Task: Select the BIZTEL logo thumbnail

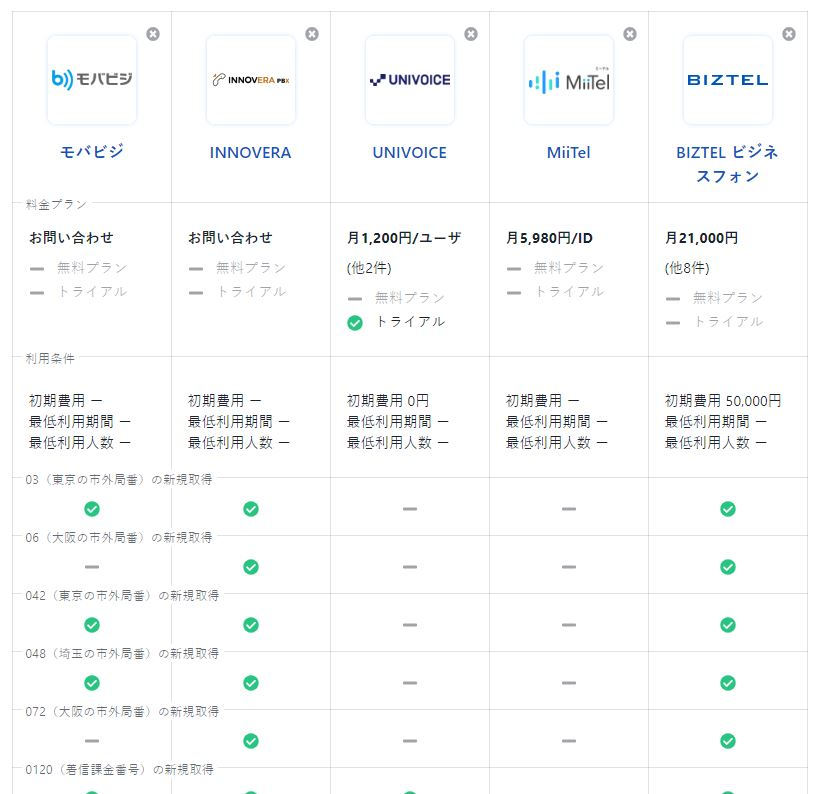Action: 728,80
